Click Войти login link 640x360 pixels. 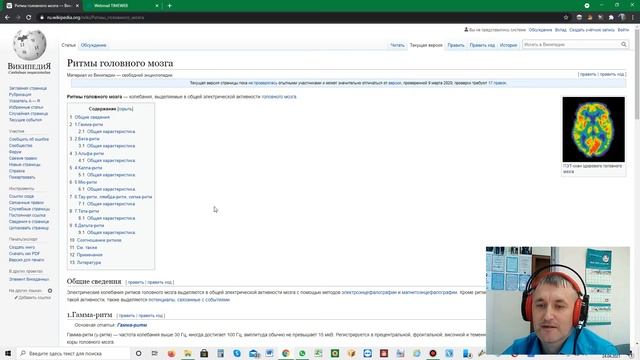(623, 30)
